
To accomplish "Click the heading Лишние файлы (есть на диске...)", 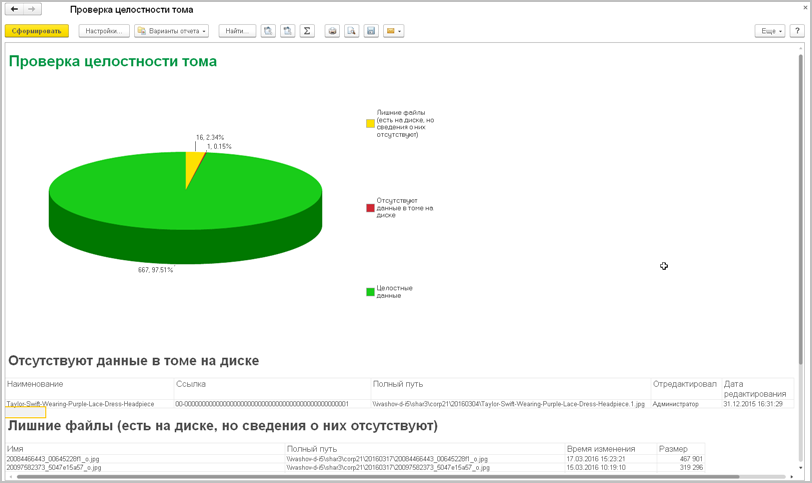I will [x=223, y=426].
